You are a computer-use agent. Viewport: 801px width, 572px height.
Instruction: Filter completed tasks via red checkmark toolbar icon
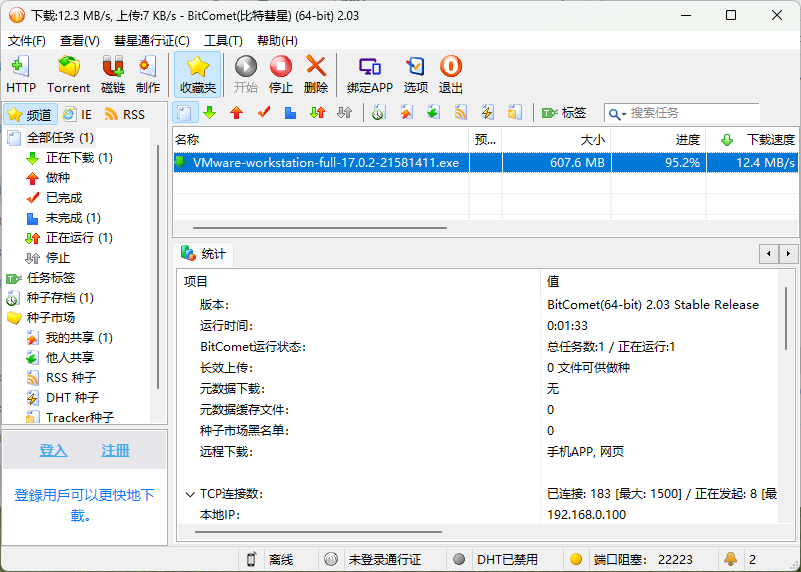(x=264, y=112)
